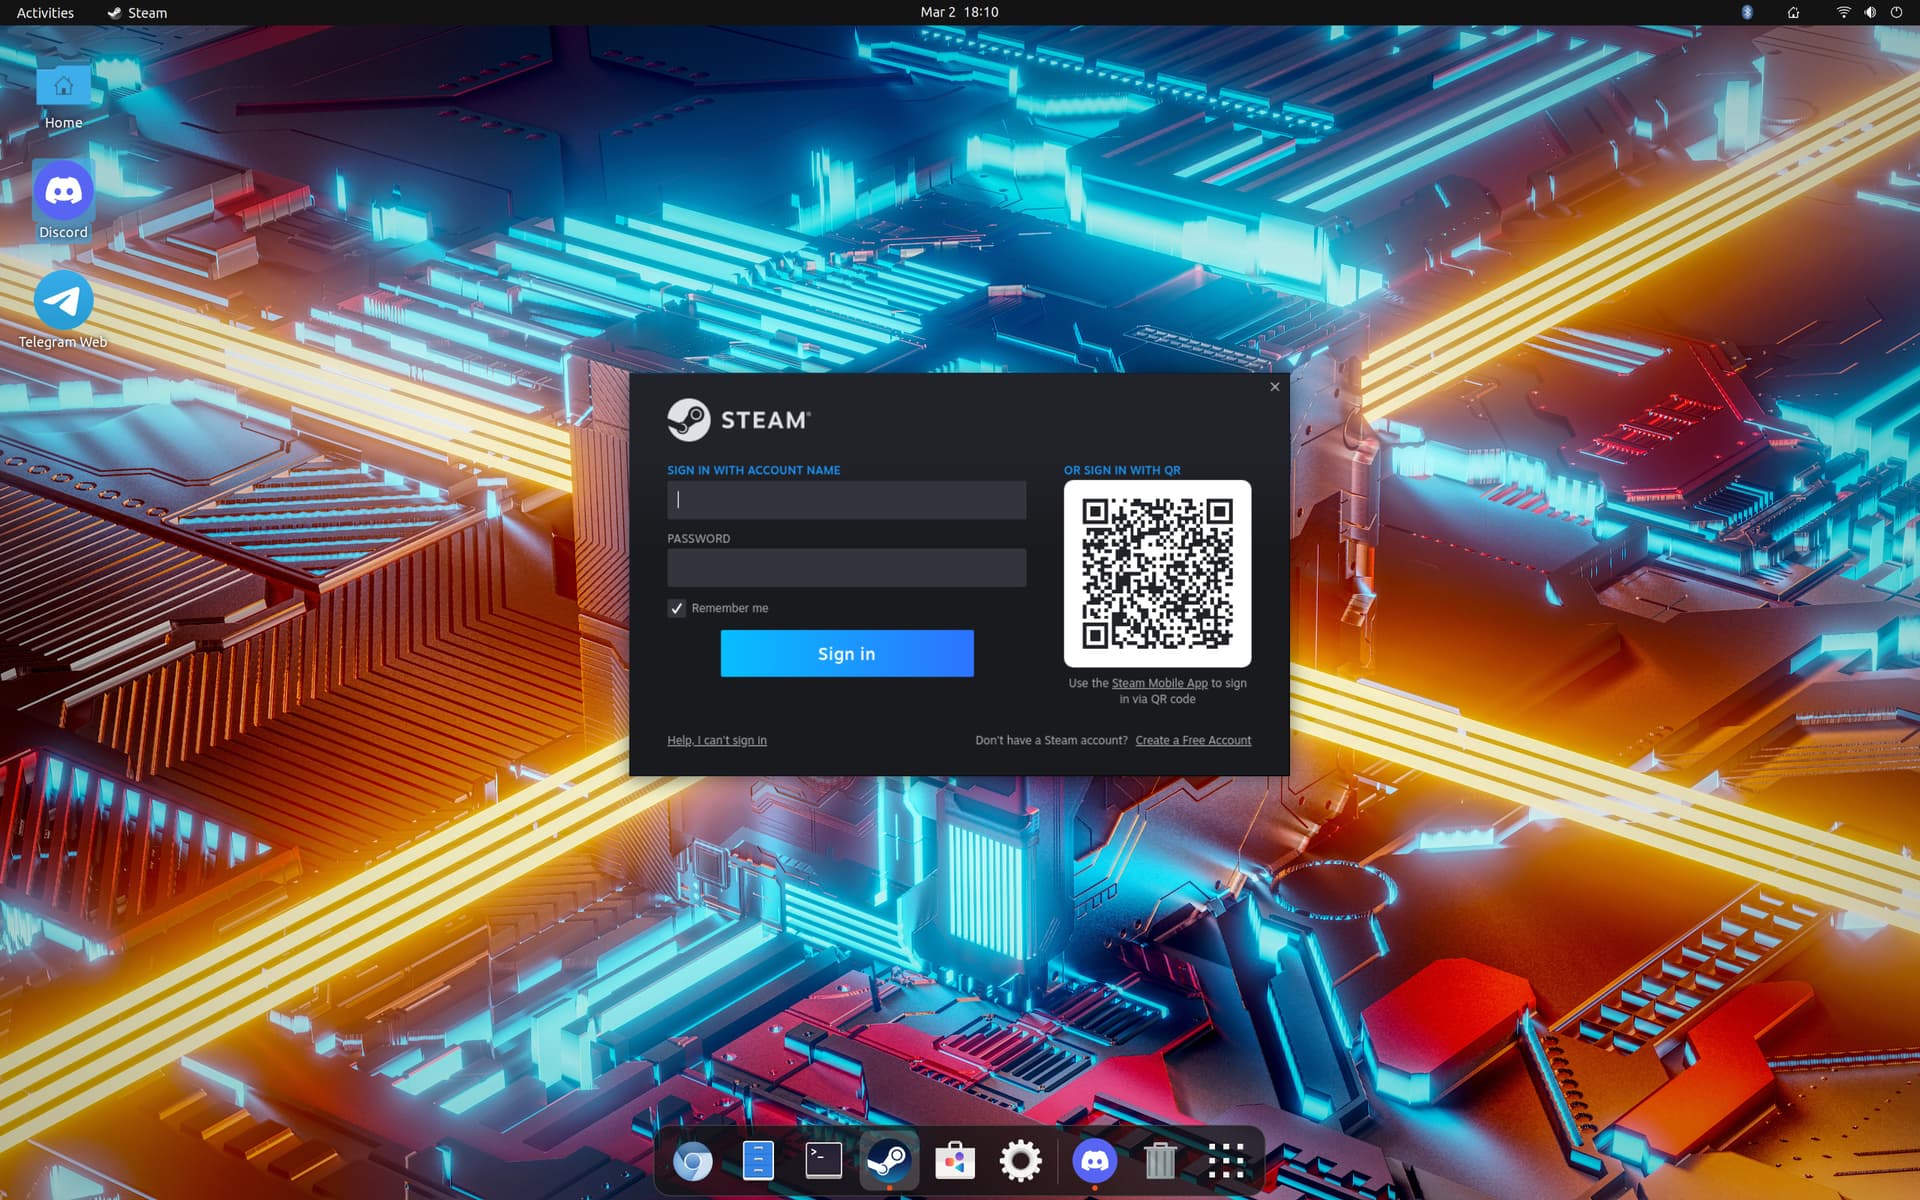Open the Steam app menu in top bar
The width and height of the screenshot is (1920, 1200).
tap(137, 12)
